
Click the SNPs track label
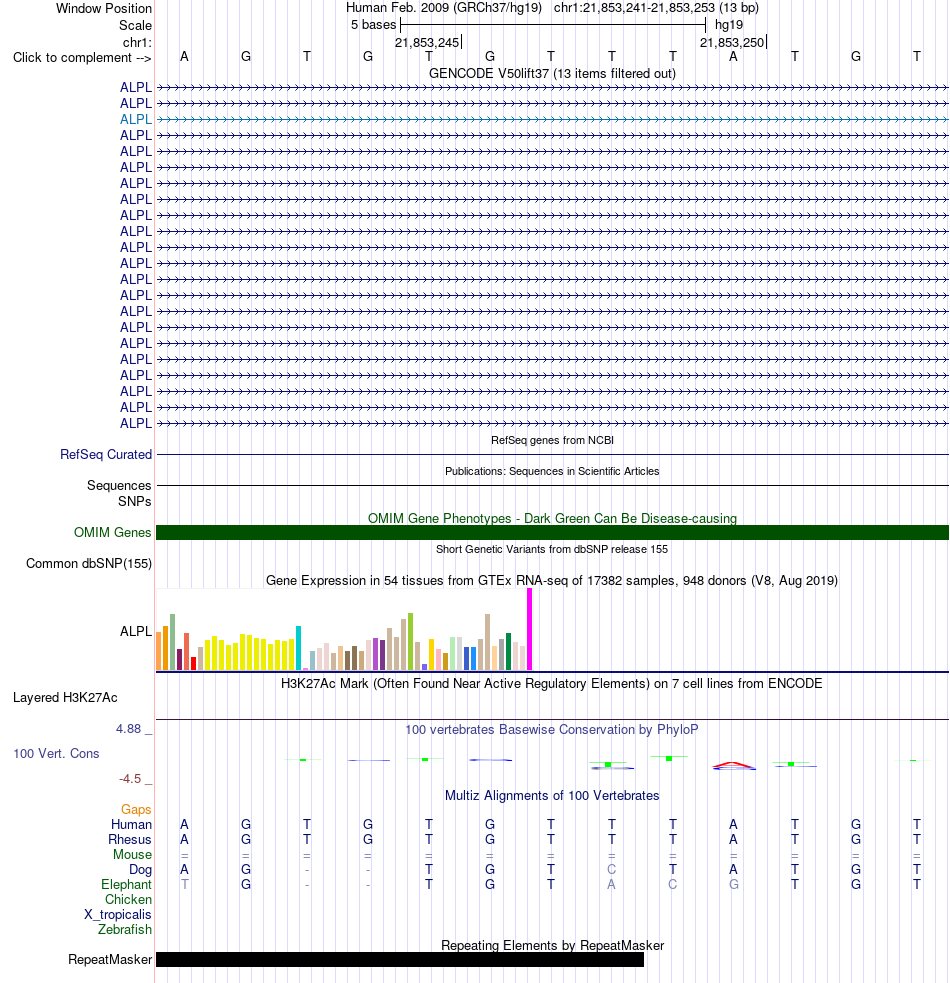pos(134,502)
